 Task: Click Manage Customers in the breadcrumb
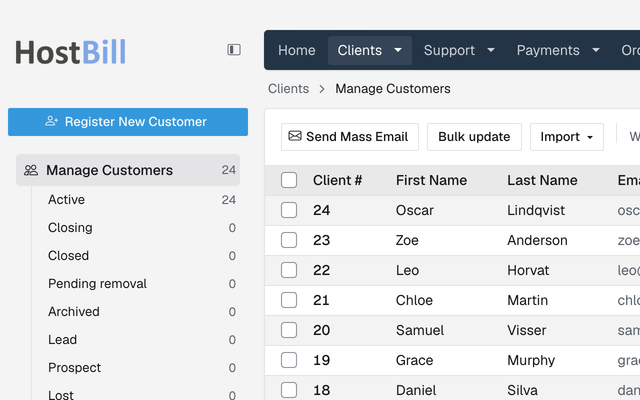coord(393,89)
